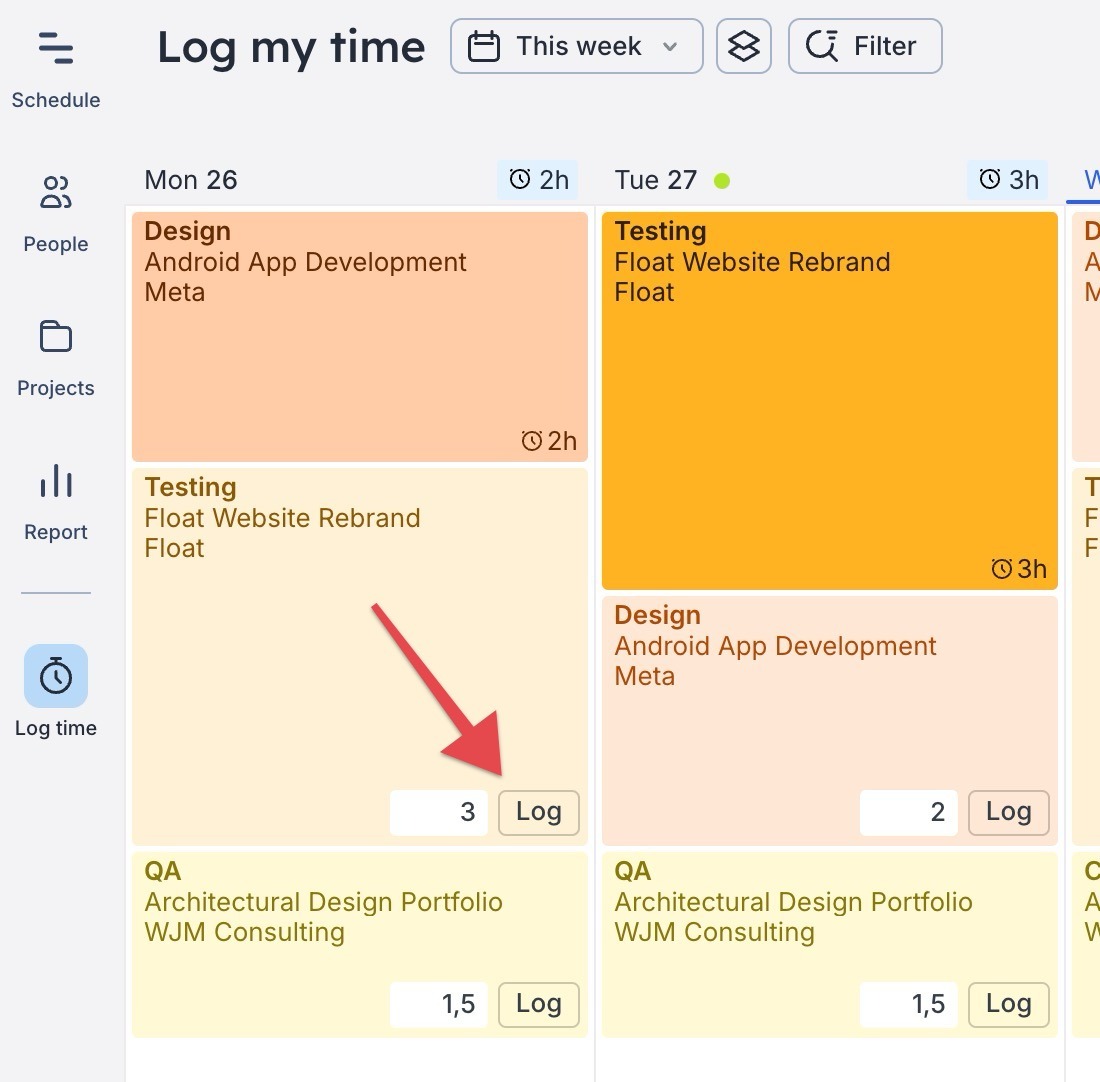Go to the People section

(x=56, y=193)
